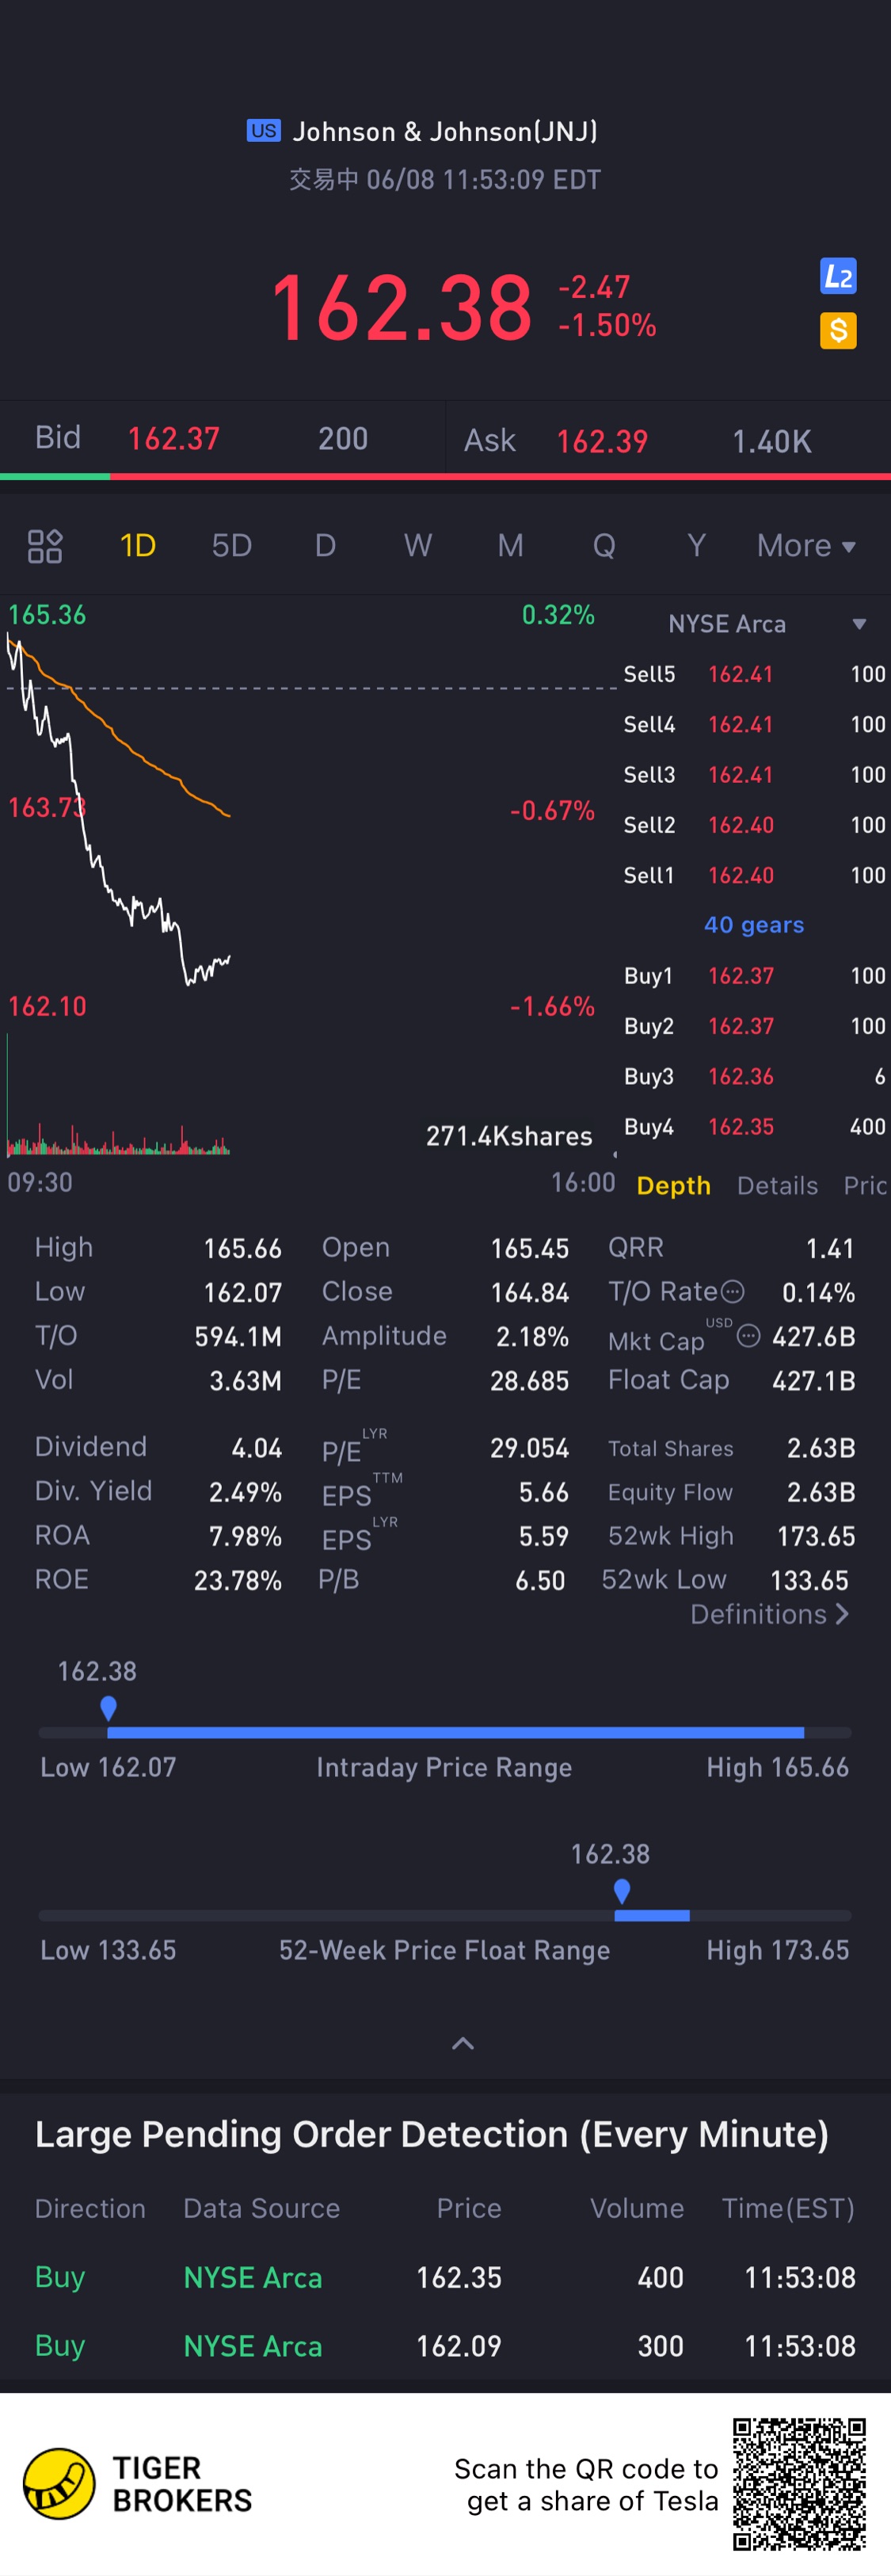Expand the More chart periods dropdown
The height and width of the screenshot is (2576, 891).
pos(806,546)
